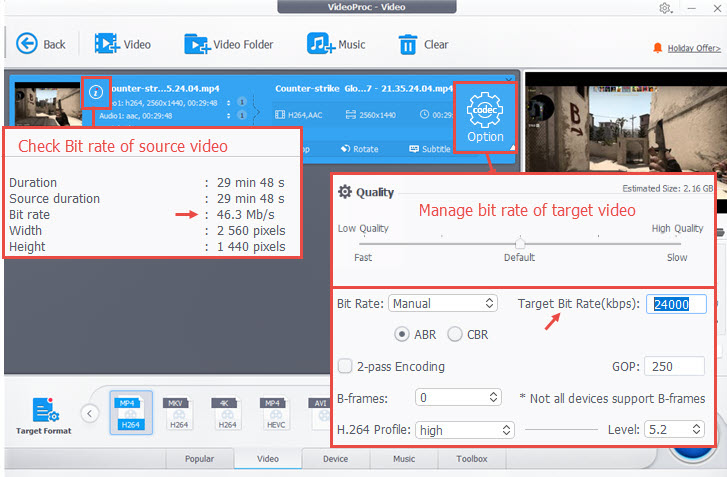Switch to the Popular tab
Image resolution: width=727 pixels, height=477 pixels.
click(x=200, y=458)
